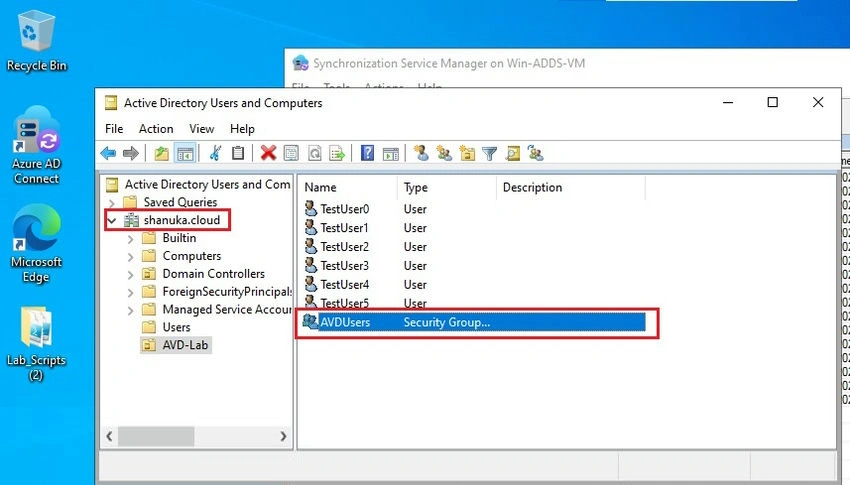Viewport: 850px width, 485px height.
Task: Select TestUser2 row name
Action: pyautogui.click(x=344, y=247)
